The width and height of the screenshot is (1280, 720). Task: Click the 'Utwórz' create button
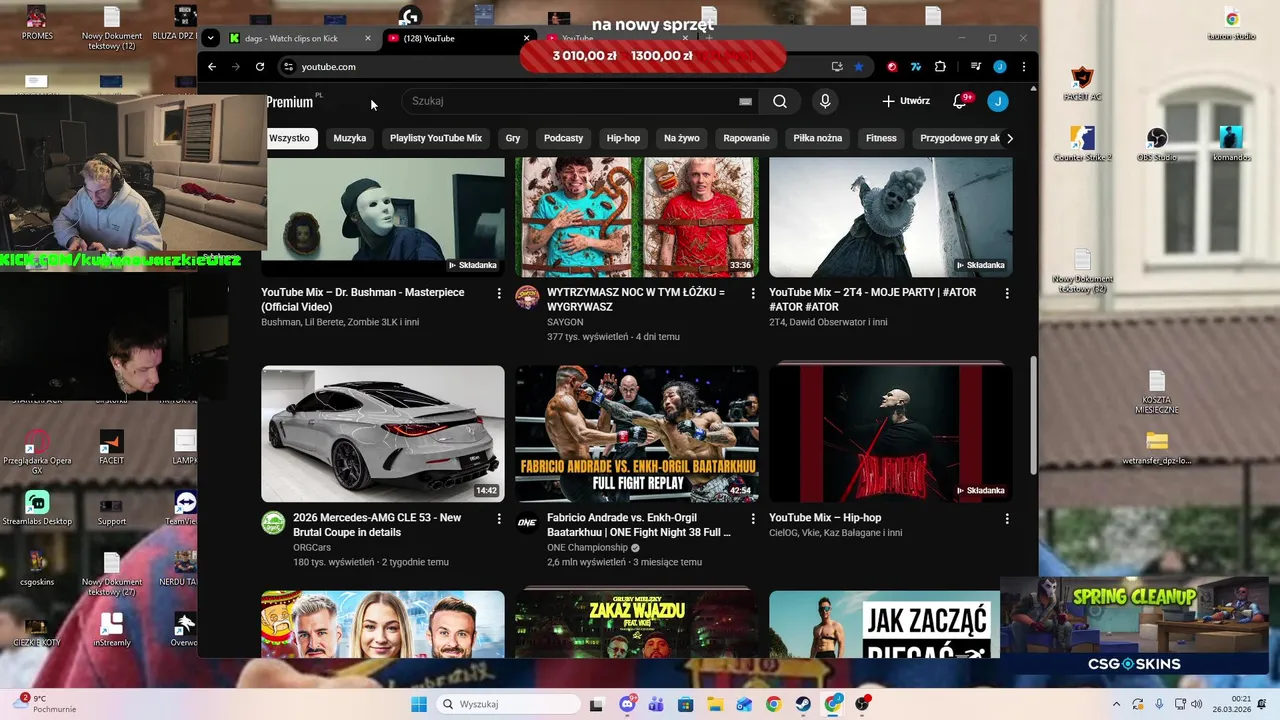[x=906, y=101]
